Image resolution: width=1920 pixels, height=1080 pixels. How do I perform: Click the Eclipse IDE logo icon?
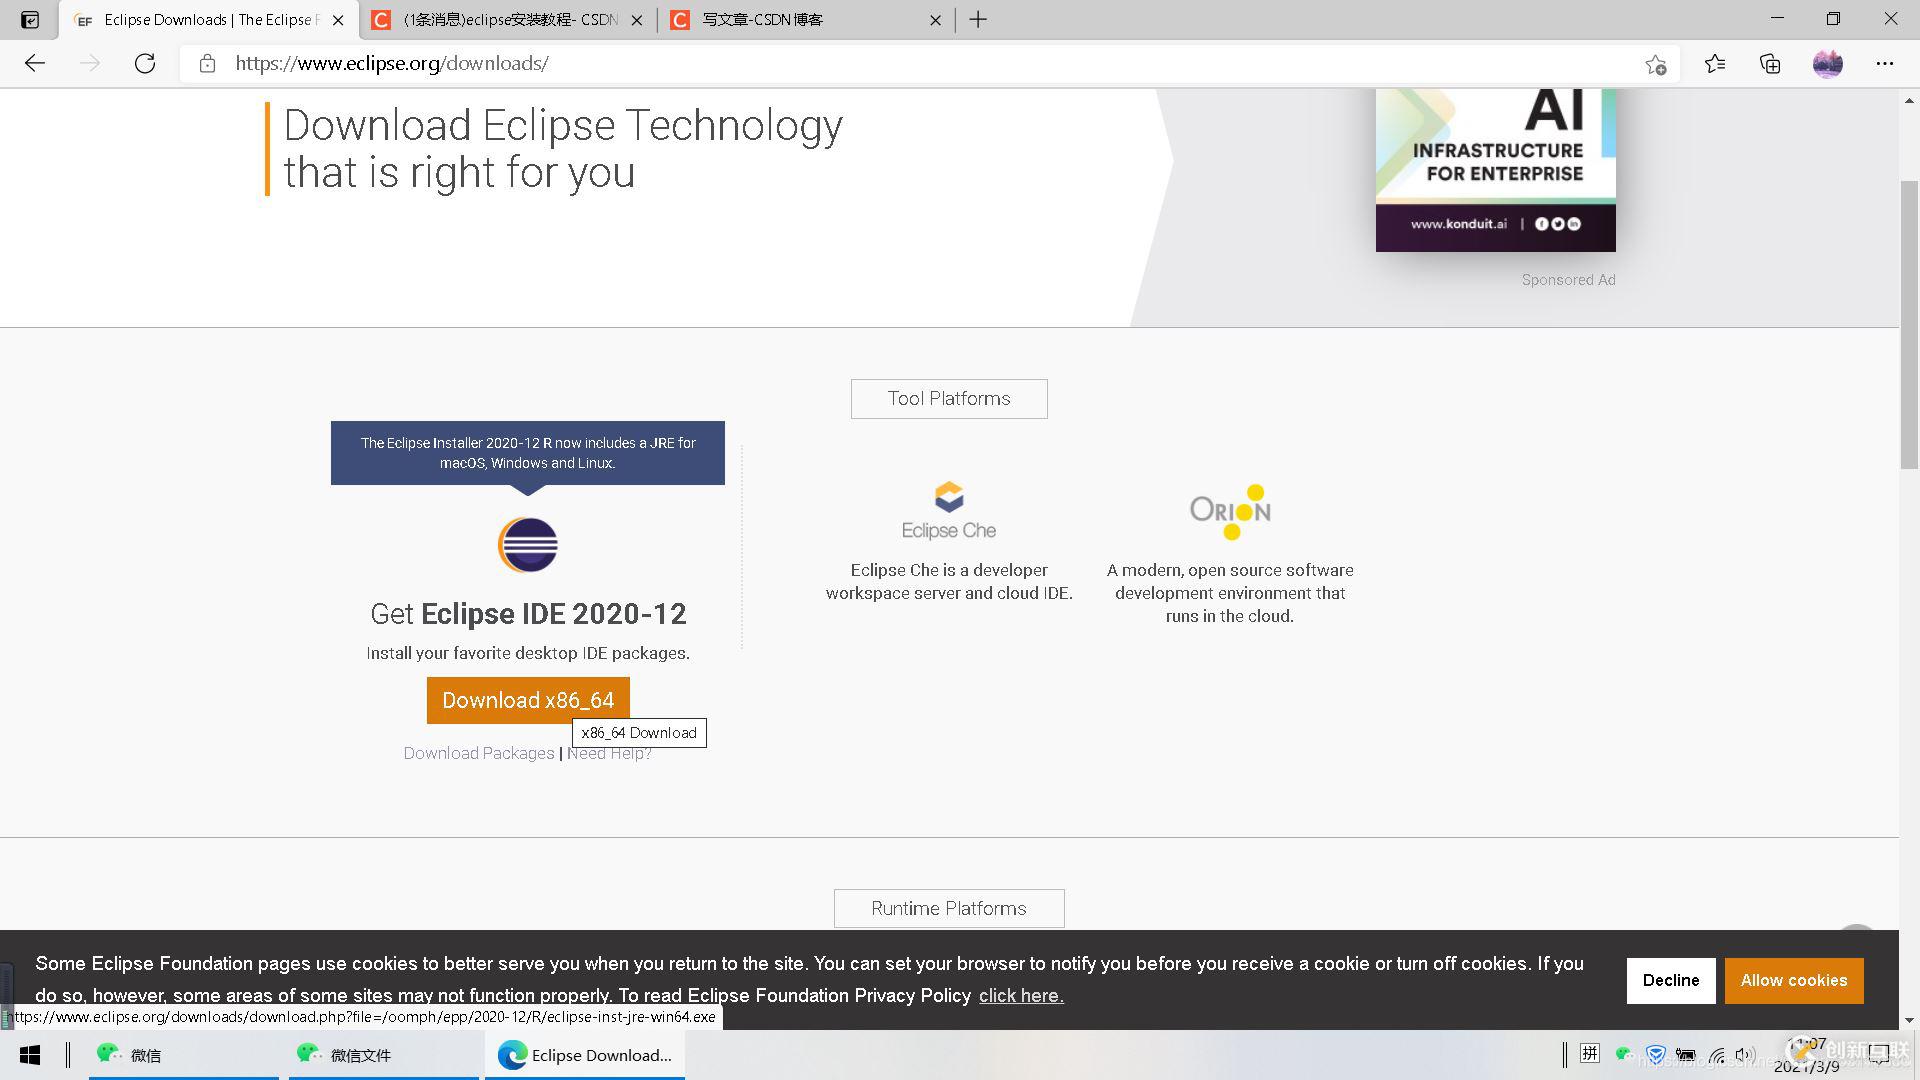coord(526,543)
